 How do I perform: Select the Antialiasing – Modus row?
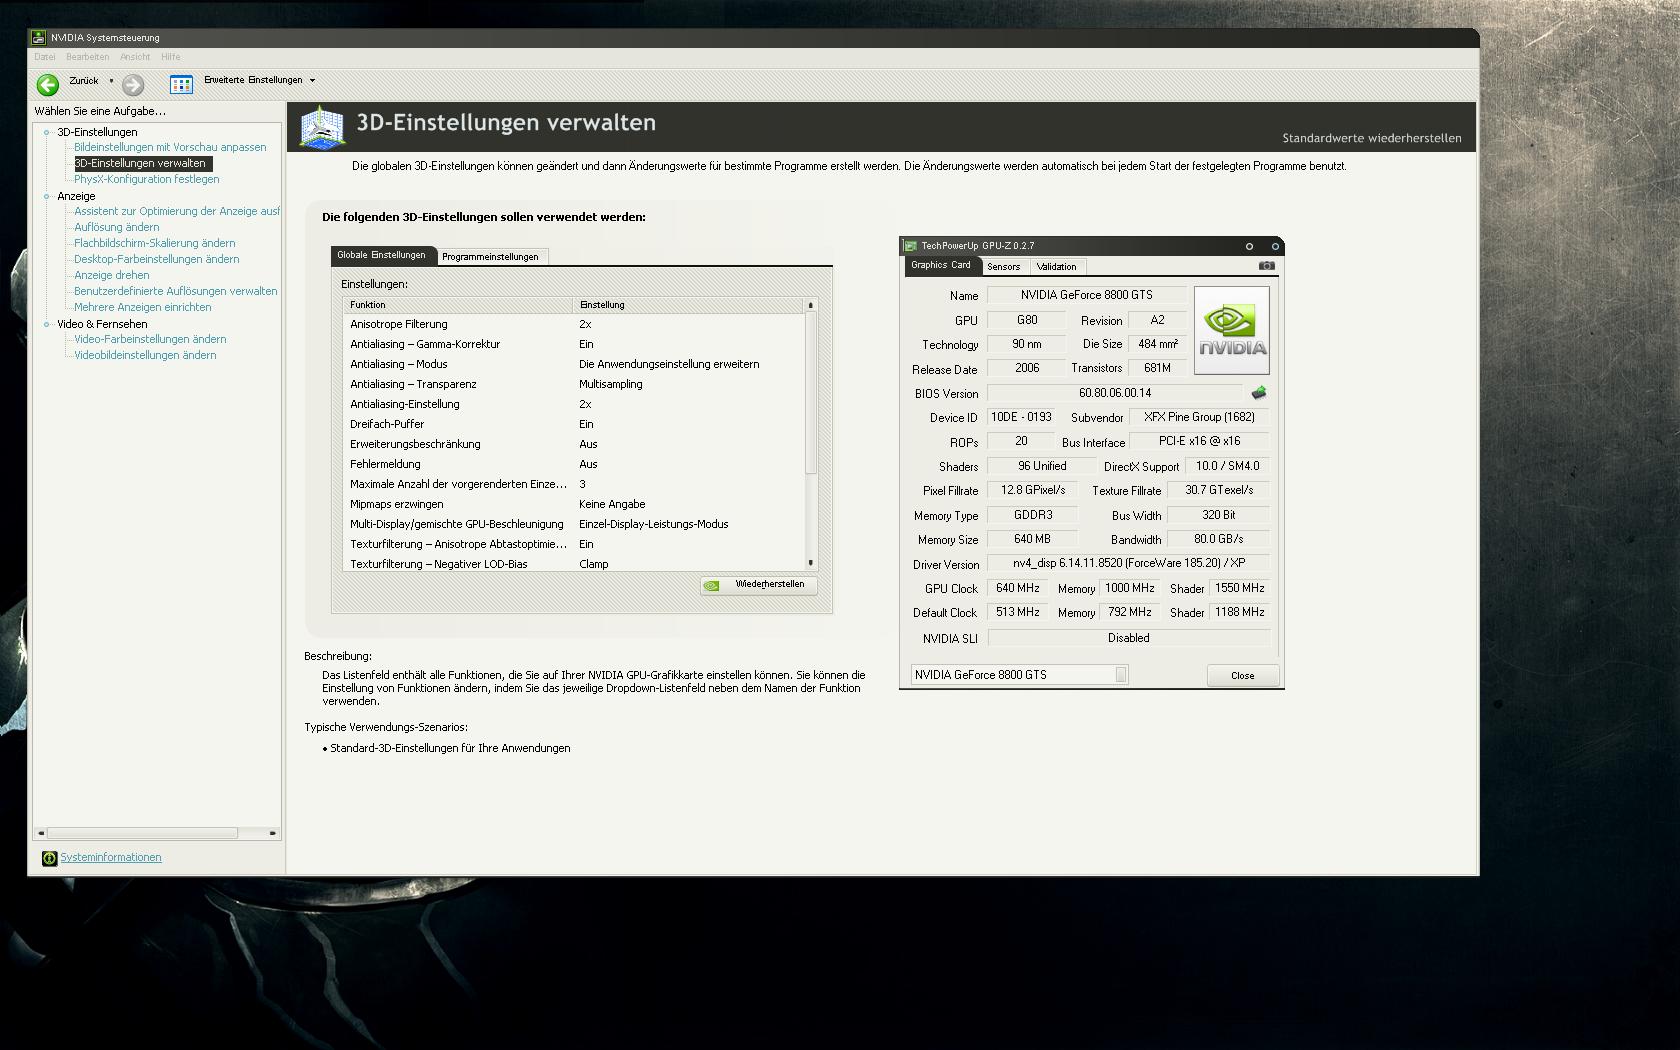[574, 364]
